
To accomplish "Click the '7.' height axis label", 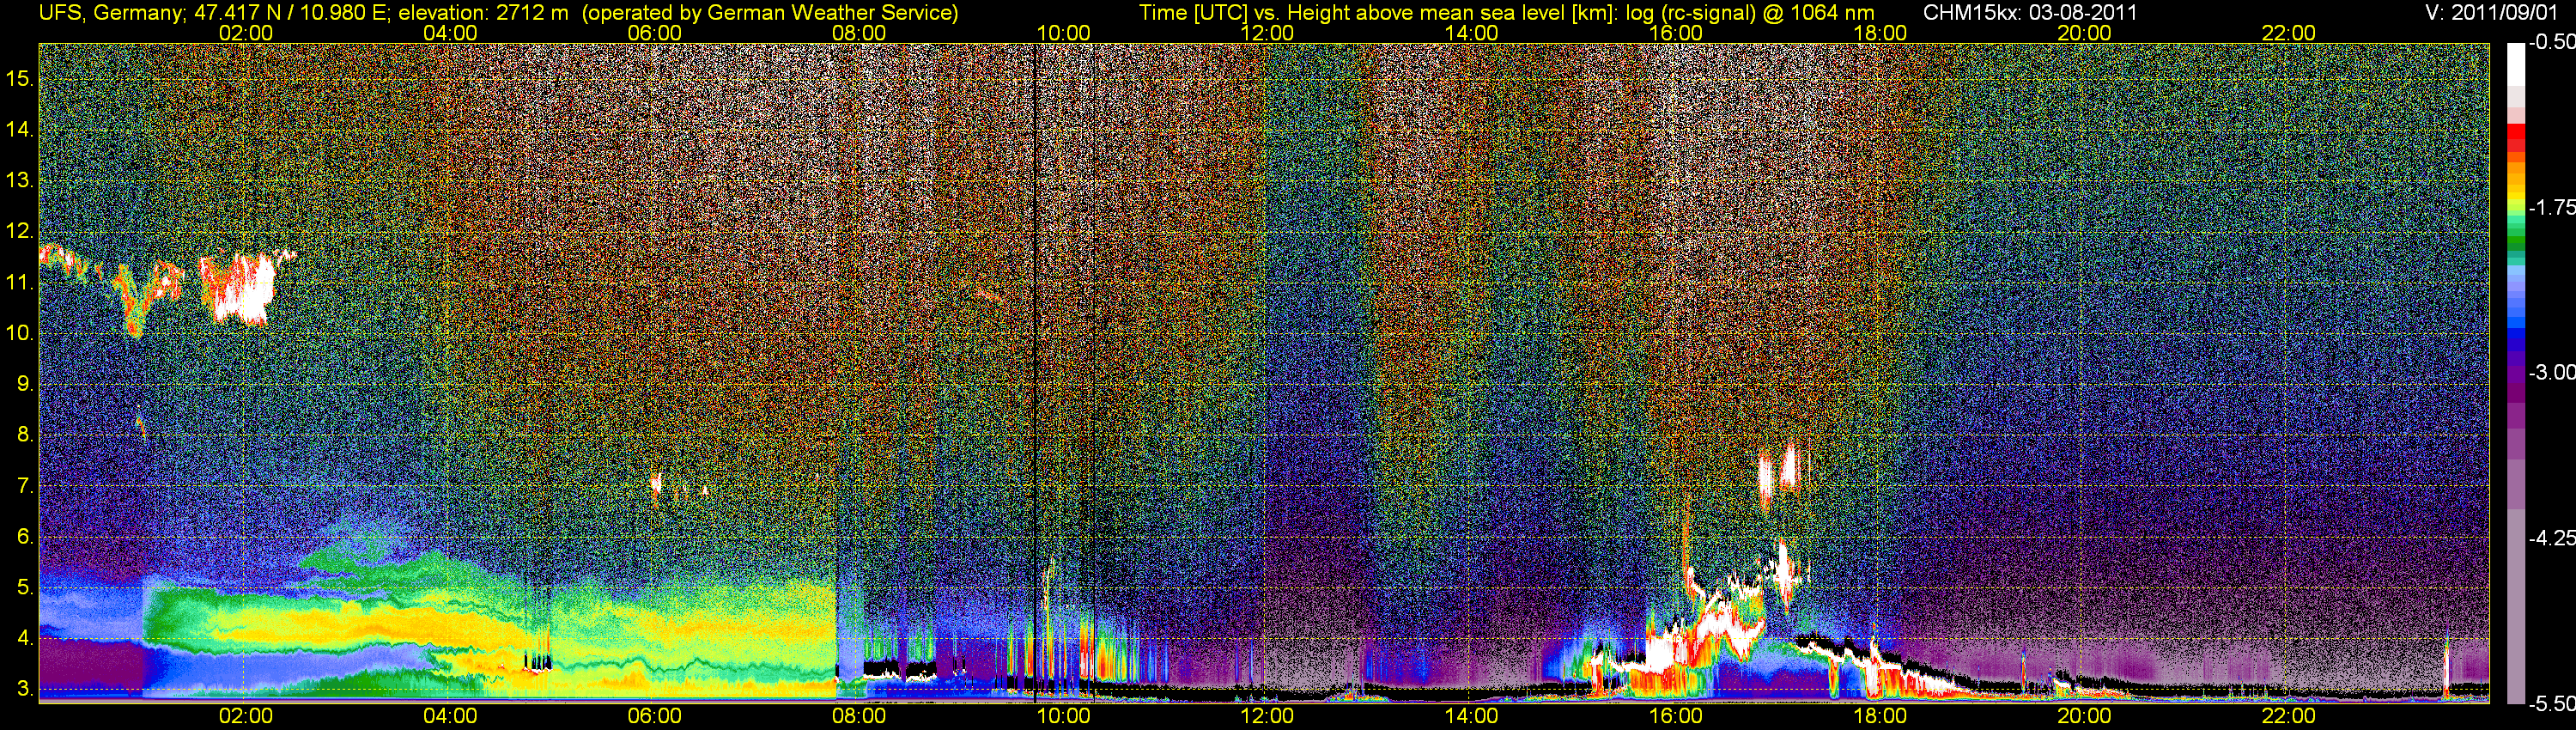I will (x=26, y=486).
